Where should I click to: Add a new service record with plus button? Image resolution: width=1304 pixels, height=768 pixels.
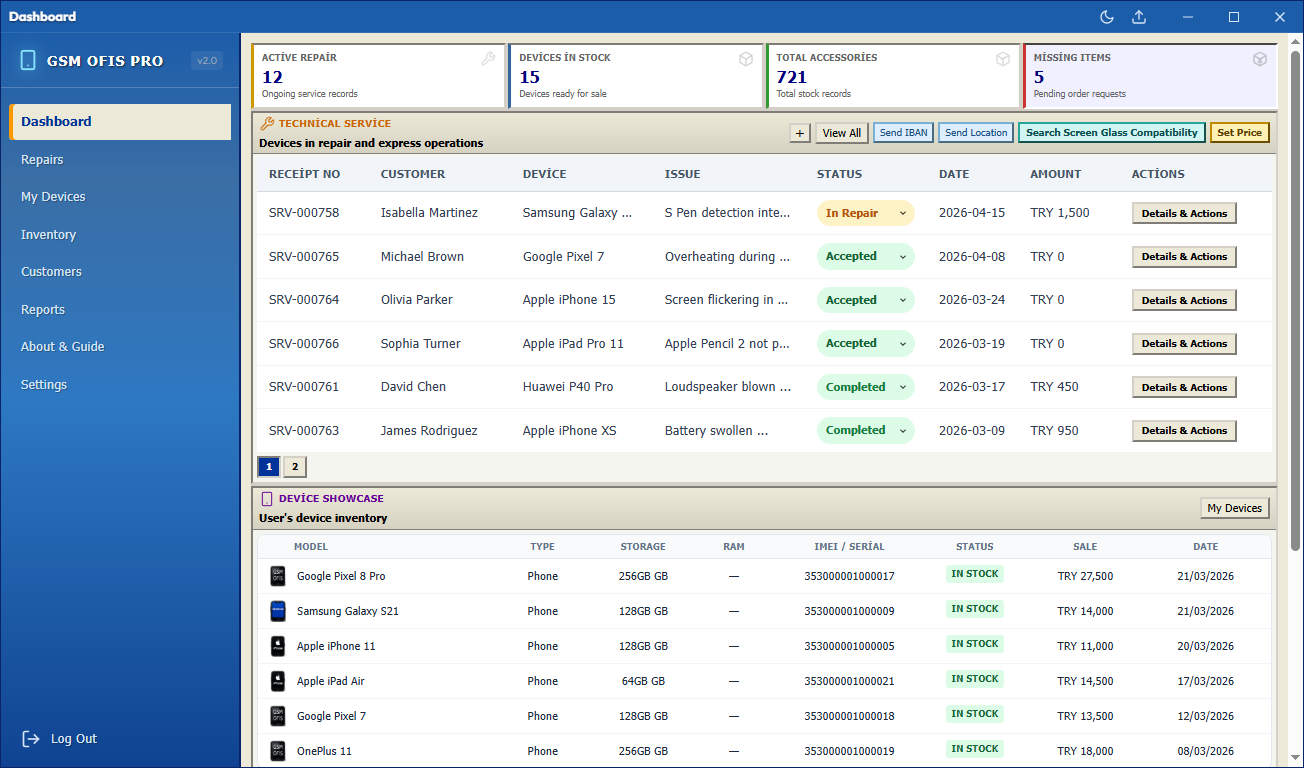[800, 133]
